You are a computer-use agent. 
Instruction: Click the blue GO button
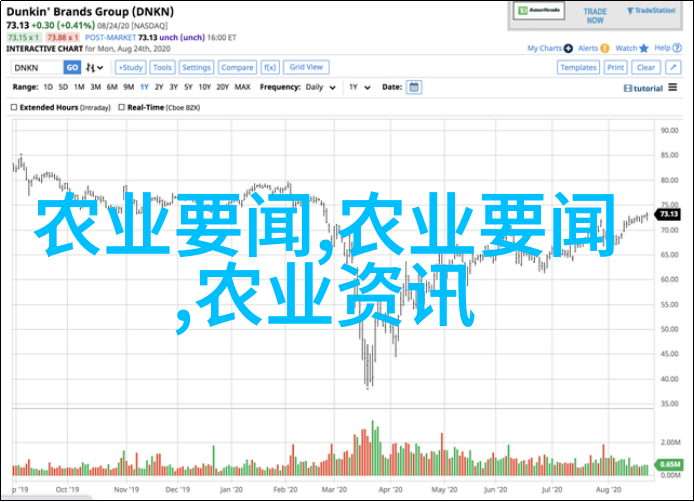pos(72,67)
